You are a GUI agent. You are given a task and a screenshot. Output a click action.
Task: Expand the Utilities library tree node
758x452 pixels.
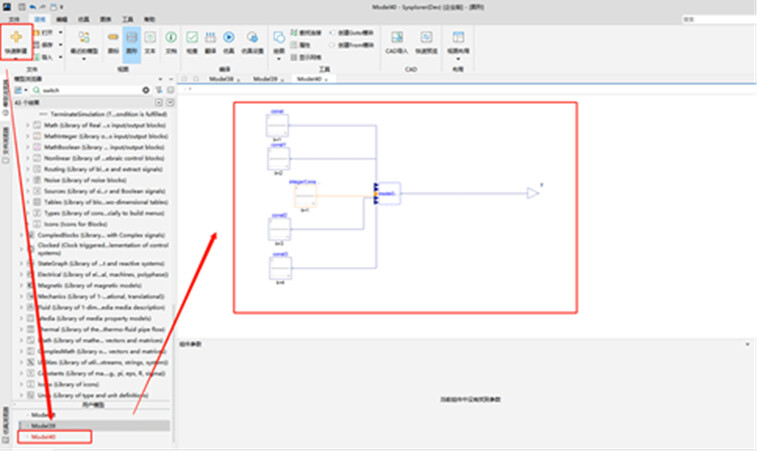[x=22, y=362]
